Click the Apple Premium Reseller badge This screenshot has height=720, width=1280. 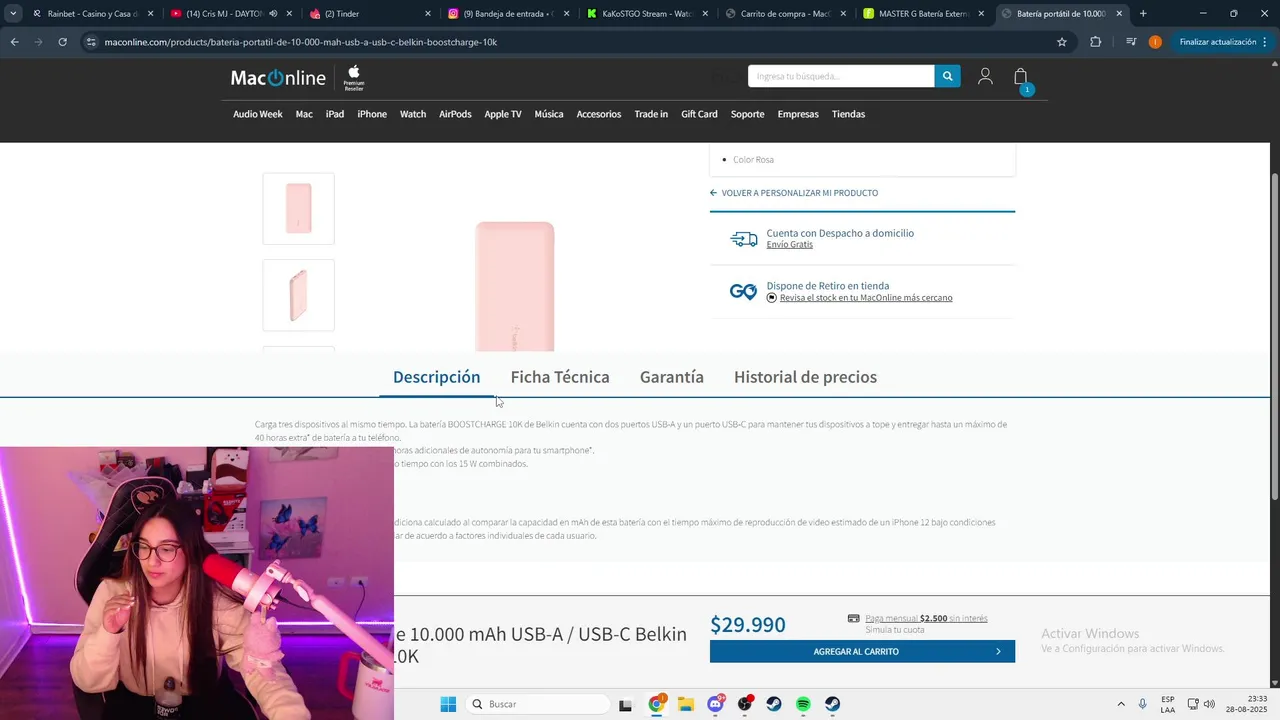354,78
